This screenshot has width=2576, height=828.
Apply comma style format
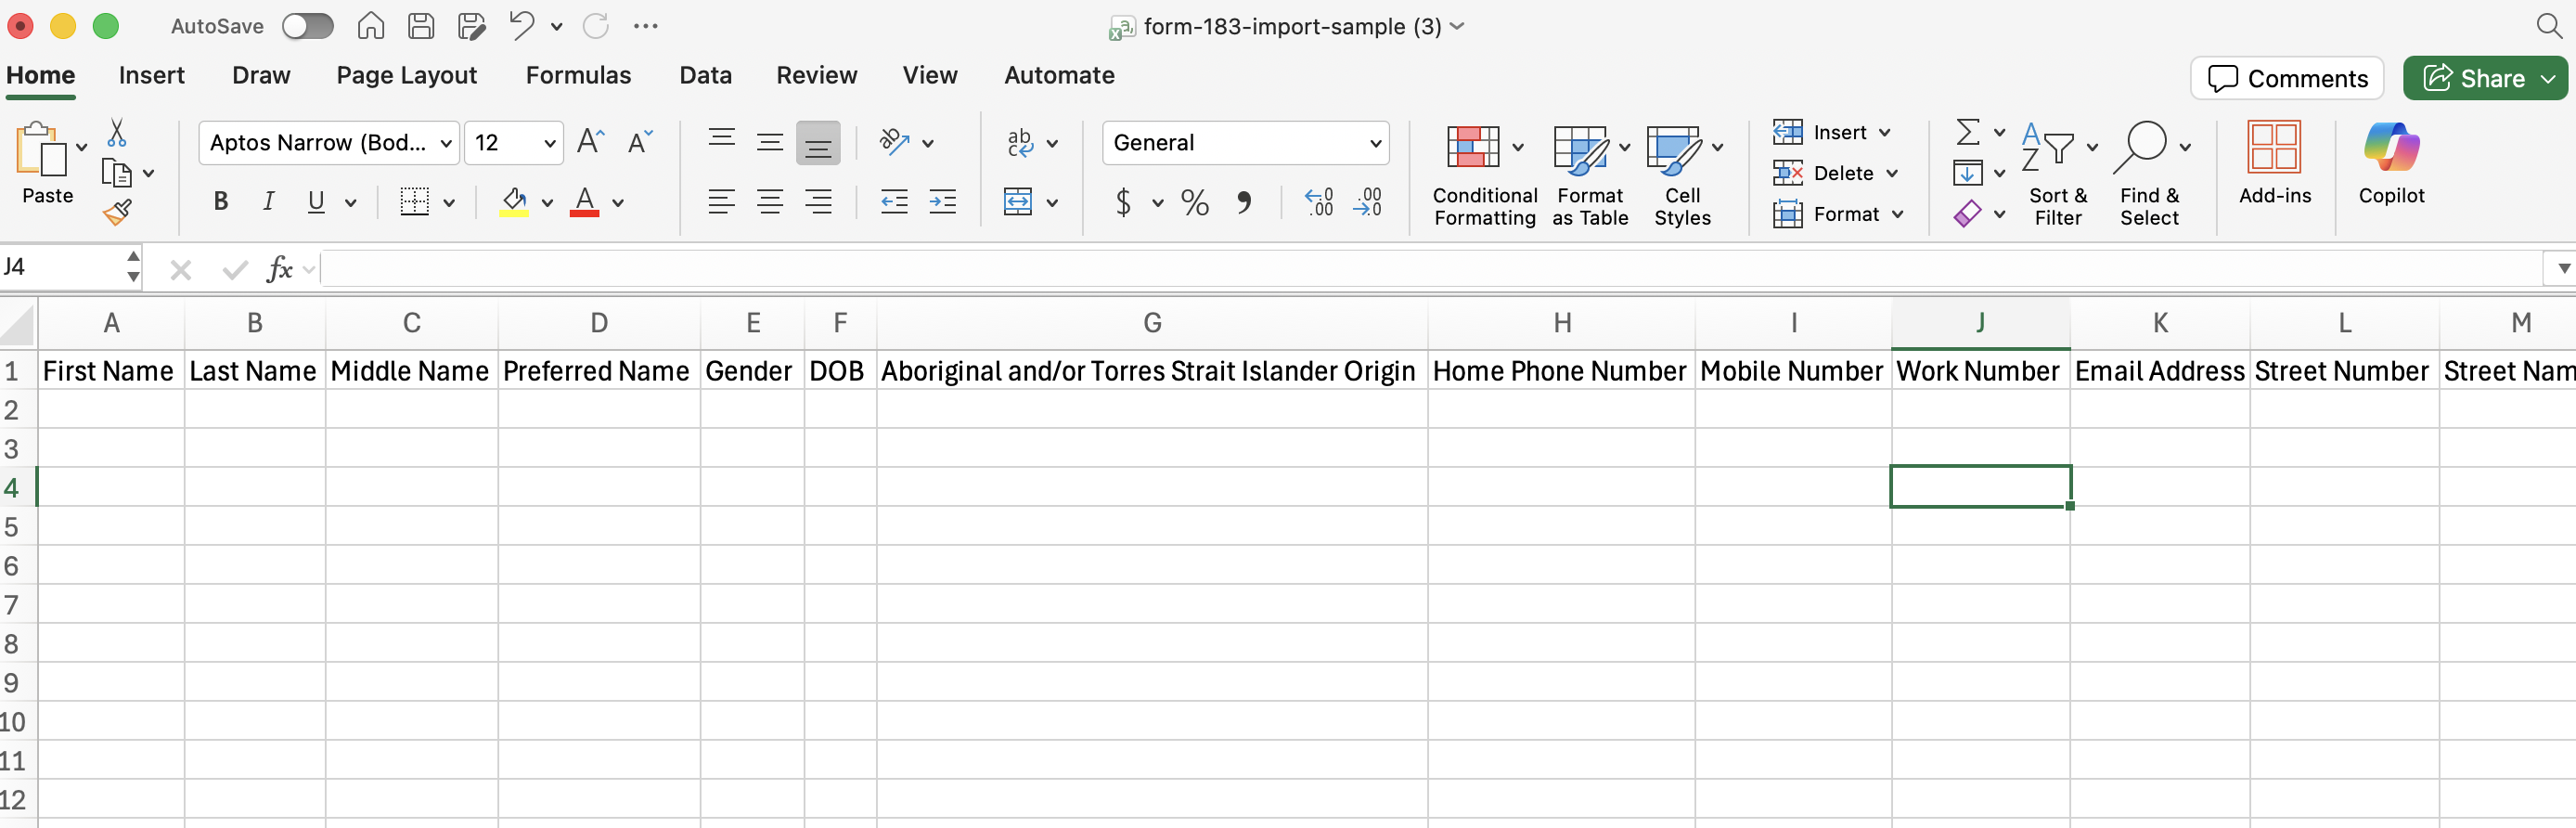pyautogui.click(x=1244, y=202)
